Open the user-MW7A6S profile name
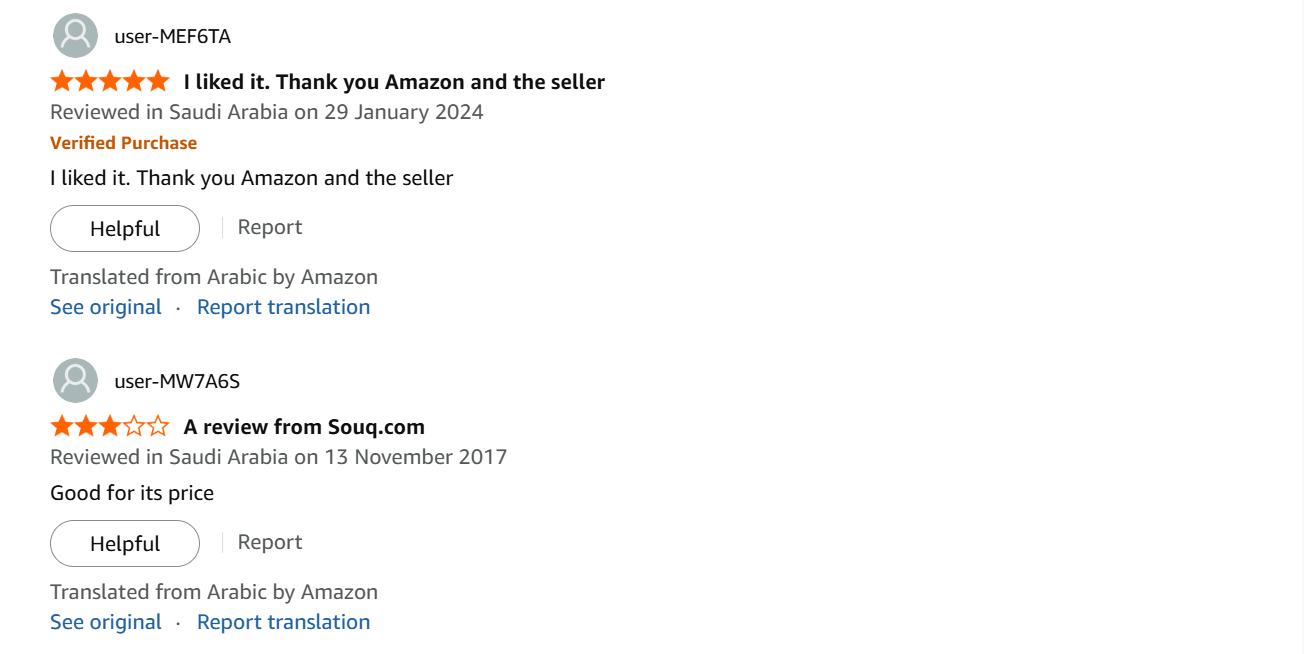This screenshot has height=654, width=1304. pos(177,381)
